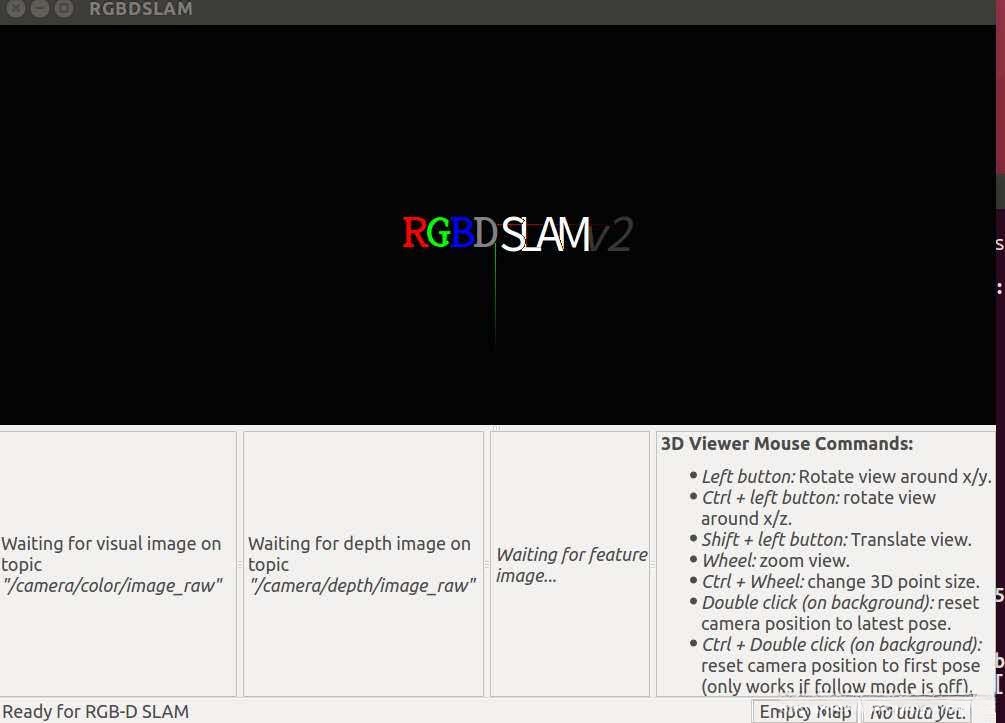Click the 'Ctrl + left button: rotate view' help line
Viewport: 1005px width, 723px height.
pos(818,498)
